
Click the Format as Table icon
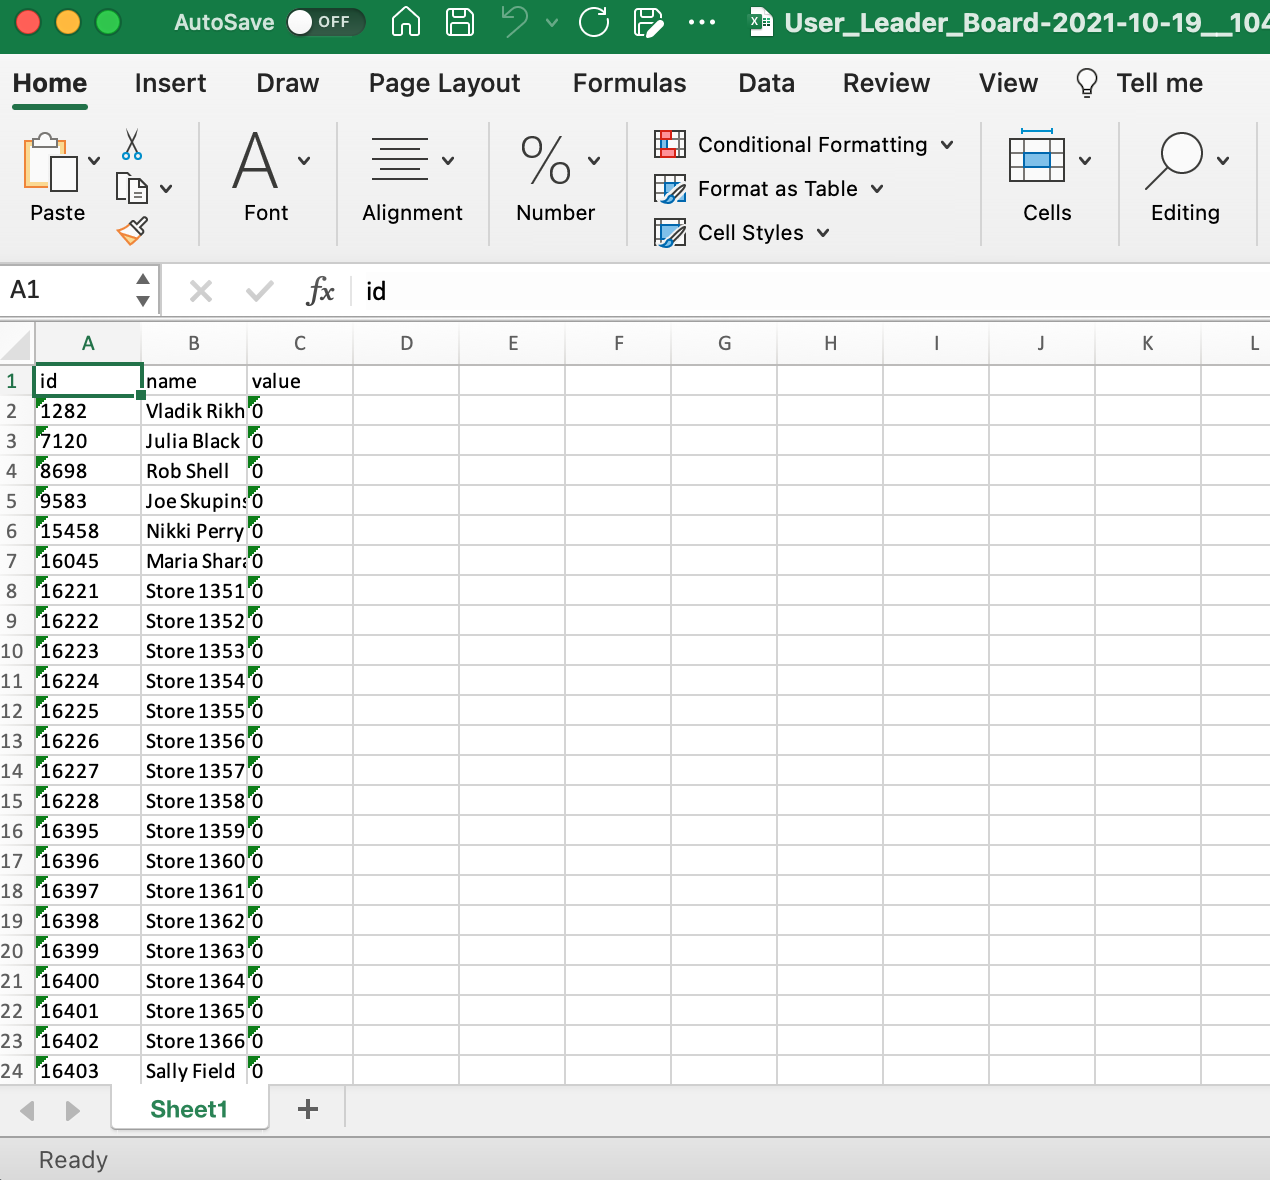(x=669, y=188)
